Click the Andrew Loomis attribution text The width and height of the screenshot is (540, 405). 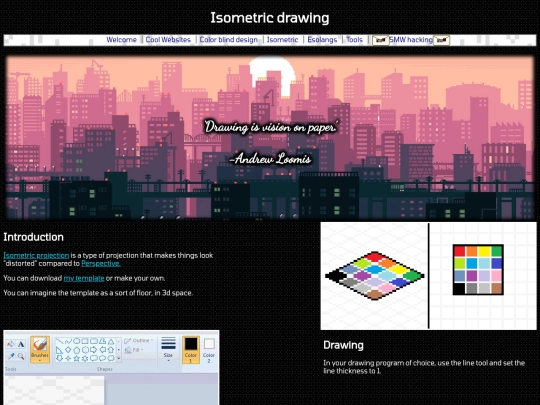tap(270, 159)
